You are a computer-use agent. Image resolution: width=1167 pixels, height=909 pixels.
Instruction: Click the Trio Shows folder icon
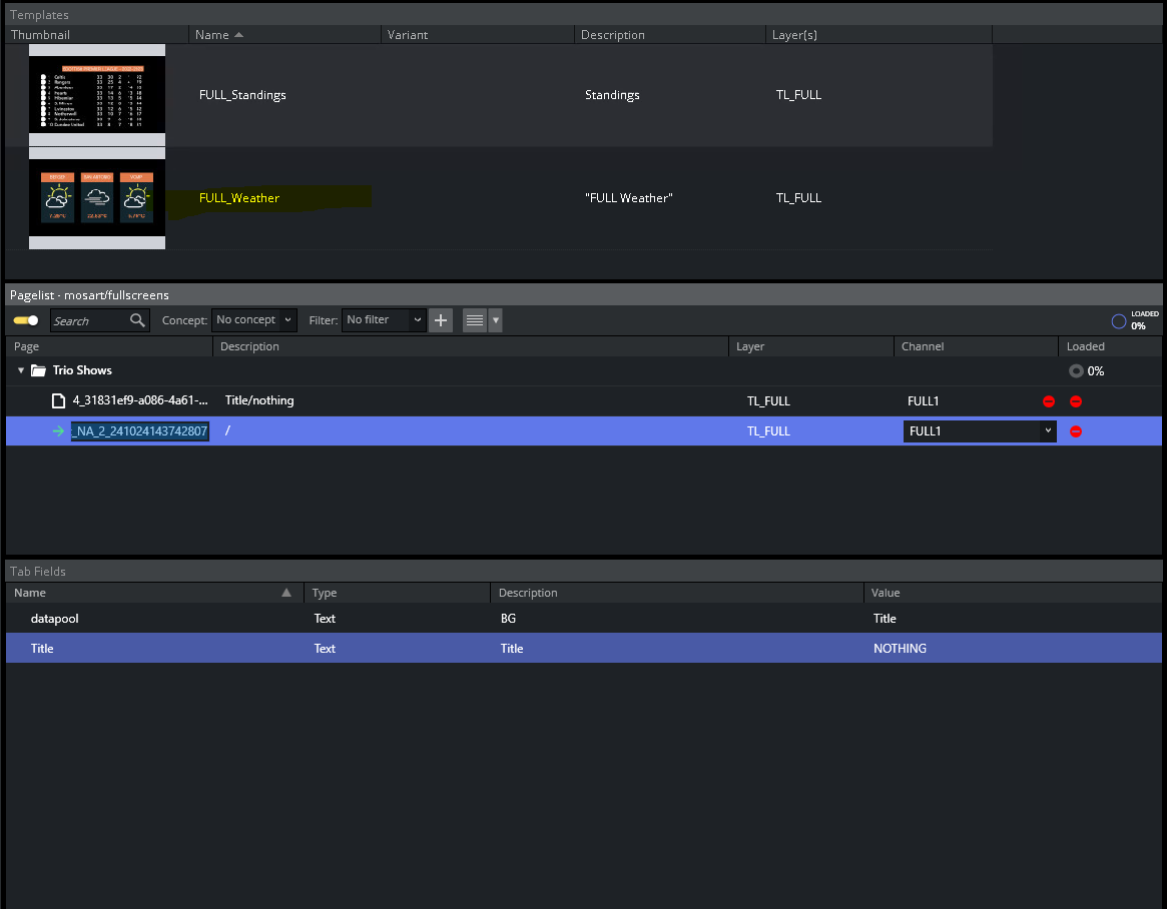click(x=38, y=371)
